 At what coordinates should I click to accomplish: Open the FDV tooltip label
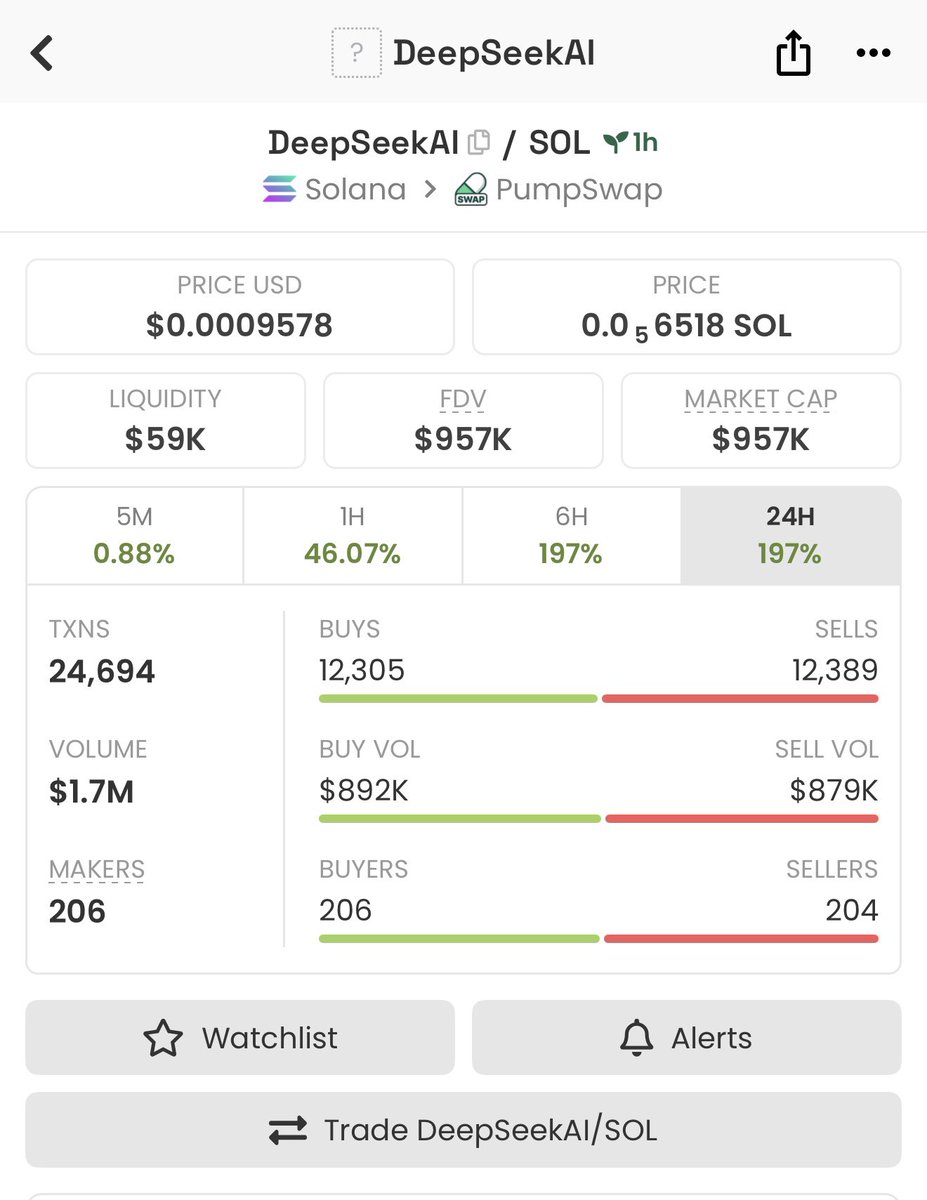pos(462,398)
